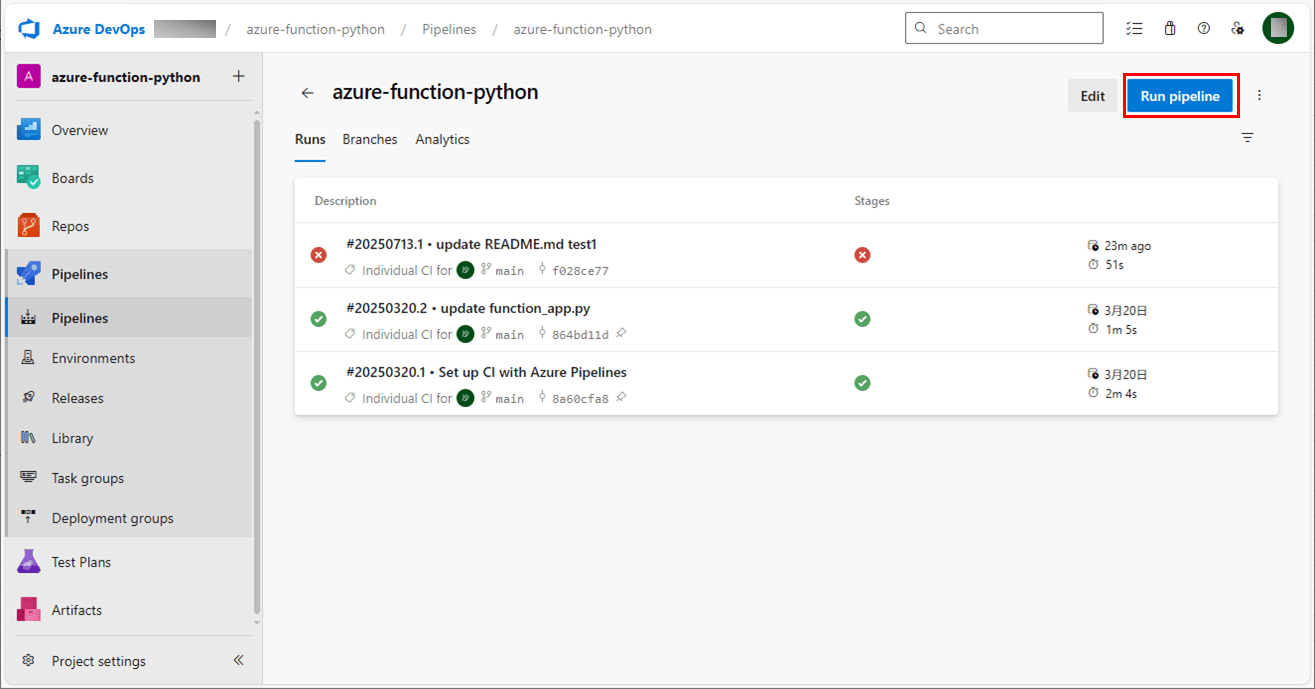Open the account avatar menu
Image resolution: width=1315 pixels, height=689 pixels.
(1278, 28)
